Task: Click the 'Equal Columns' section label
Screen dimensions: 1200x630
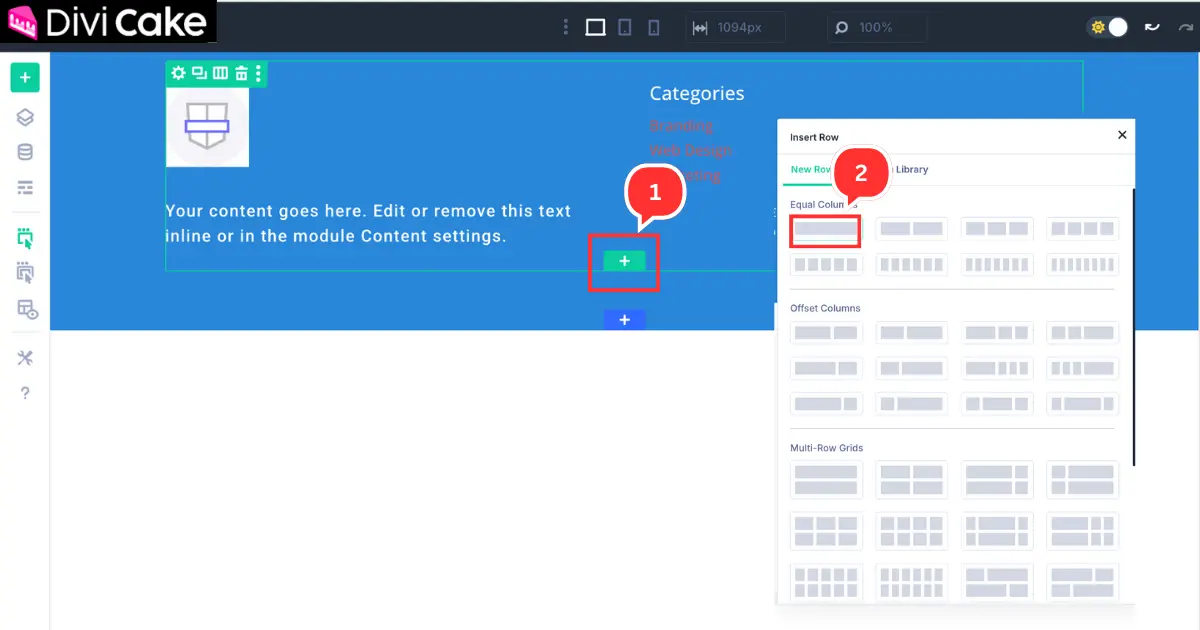Action: [823, 204]
